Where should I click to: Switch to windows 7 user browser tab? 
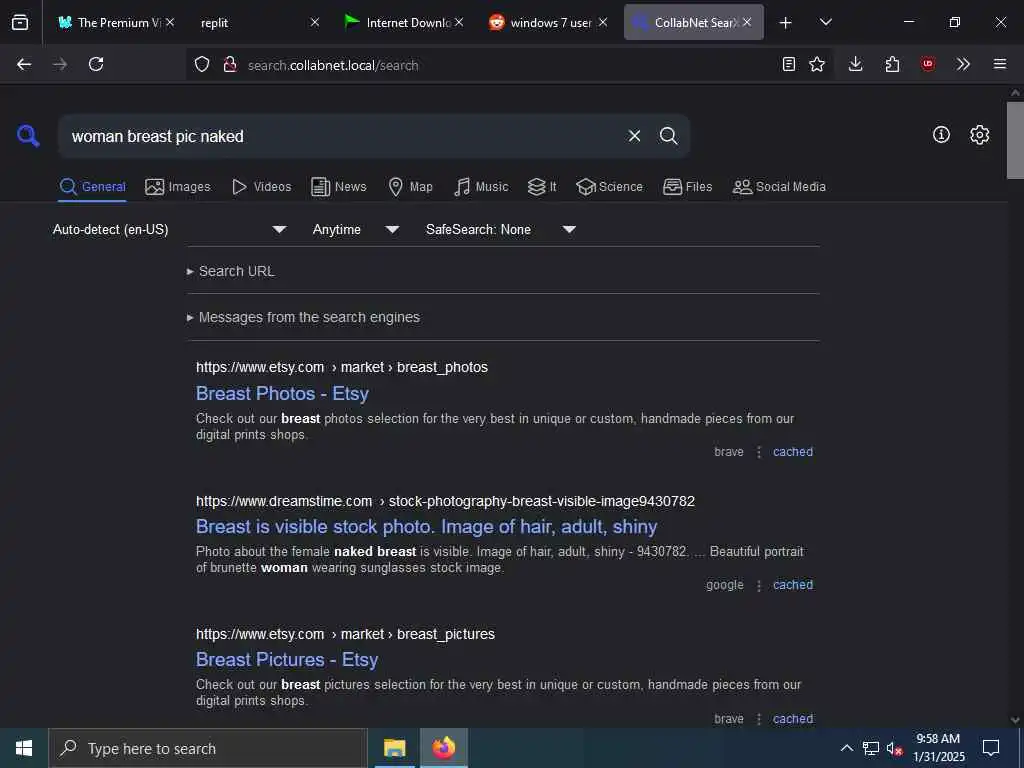541,22
